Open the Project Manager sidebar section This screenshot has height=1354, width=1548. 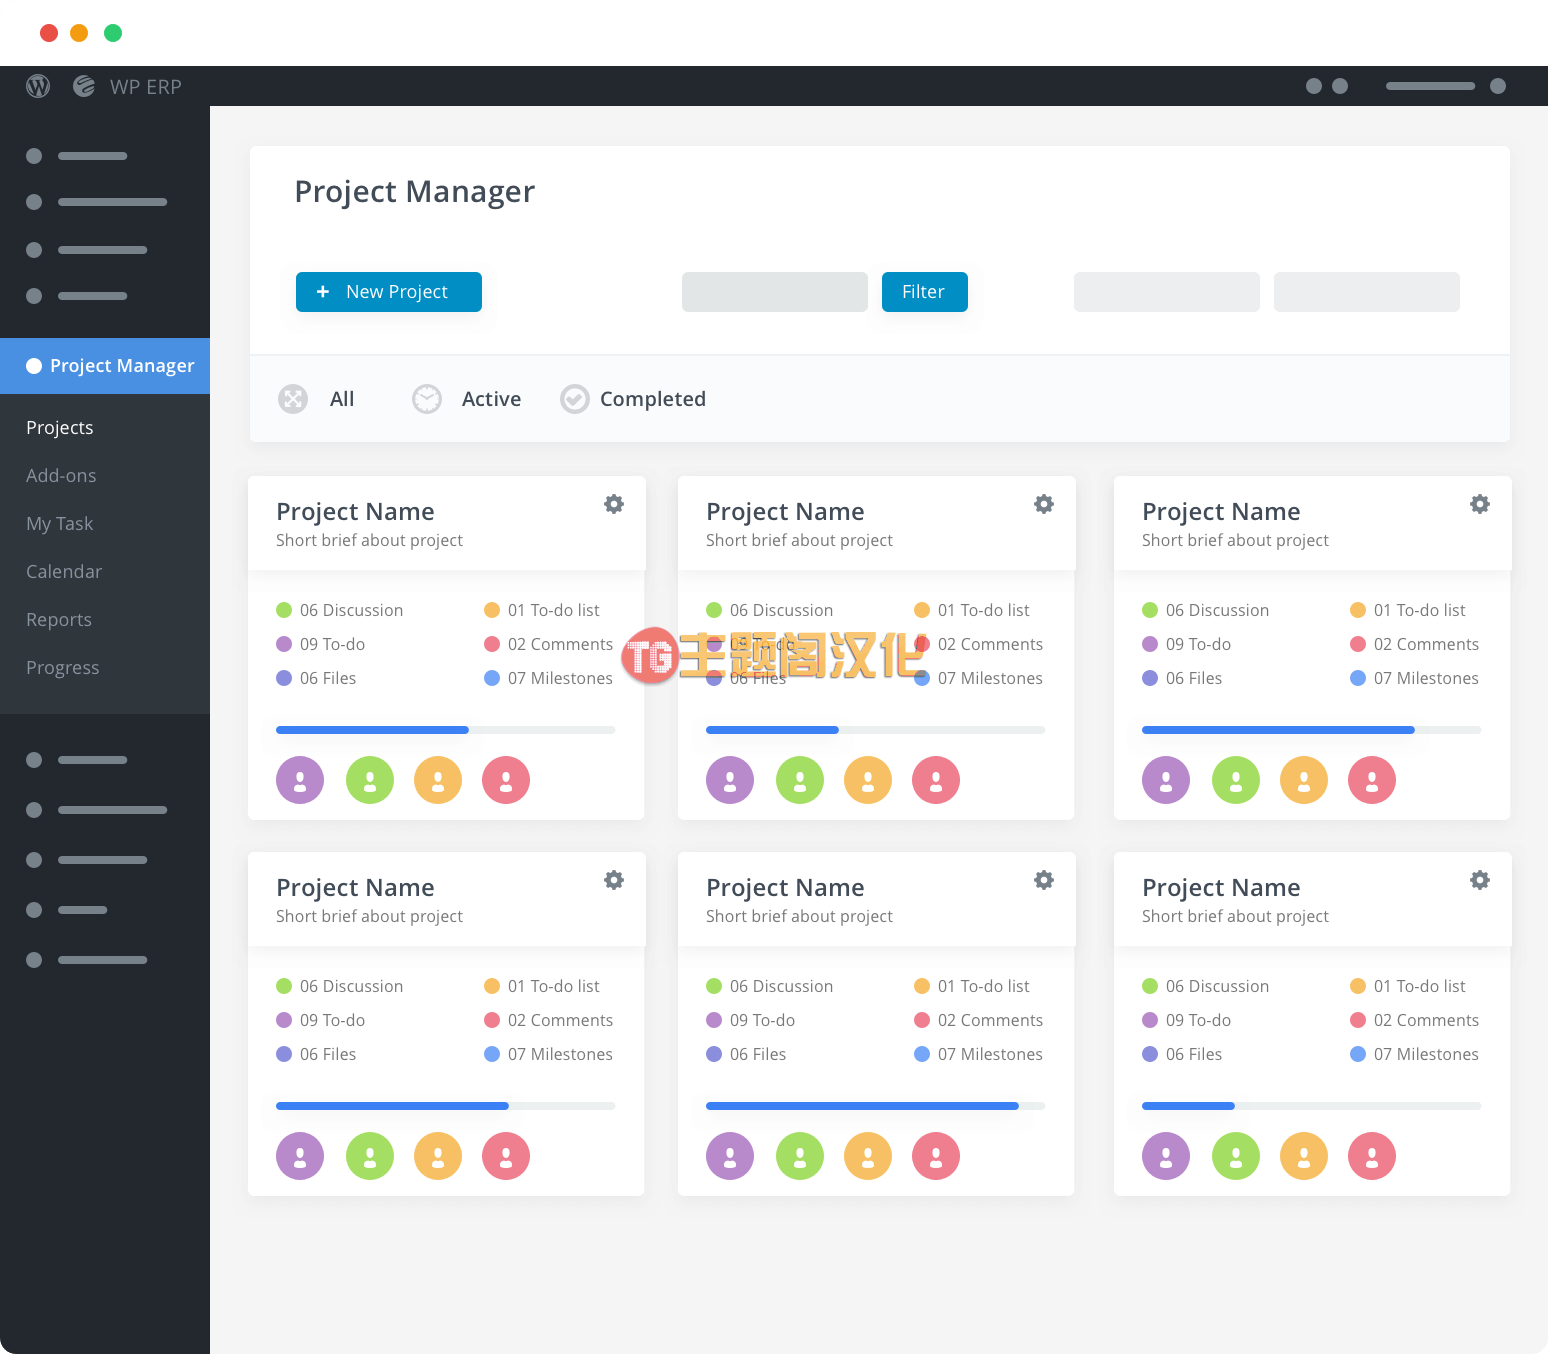(105, 366)
